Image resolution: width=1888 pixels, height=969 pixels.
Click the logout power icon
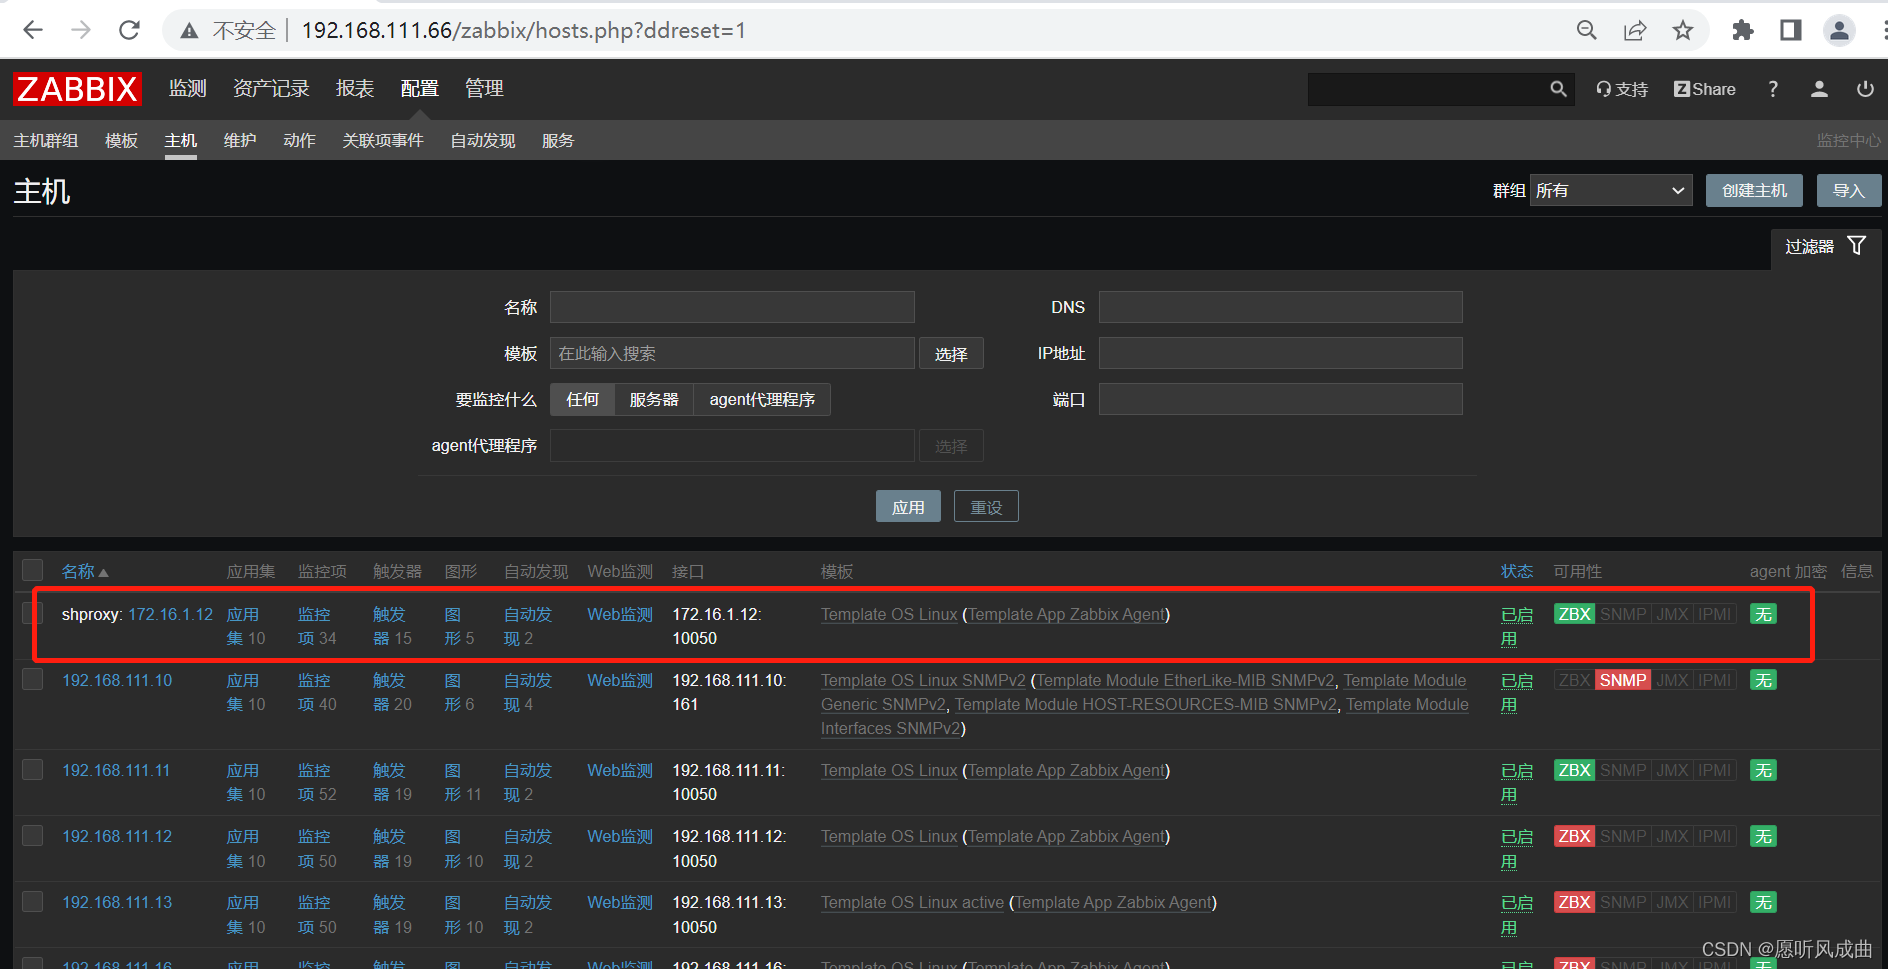click(1865, 89)
